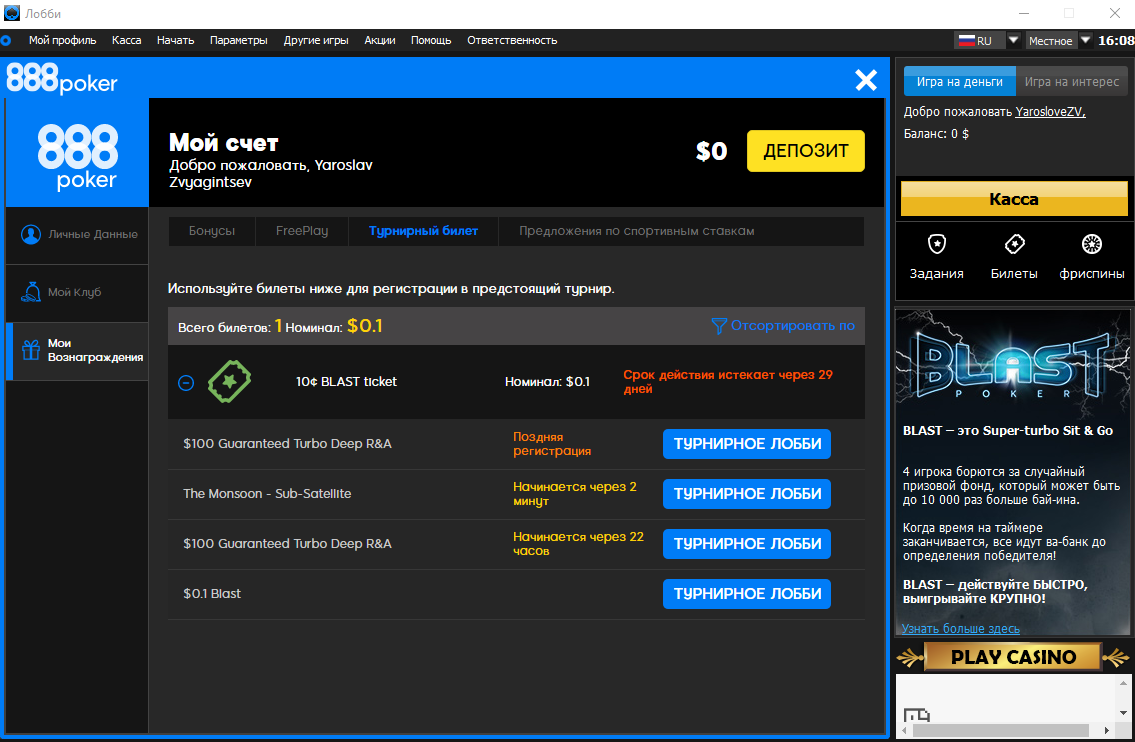Image resolution: width=1135 pixels, height=742 pixels.
Task: Click the blue circle icon beside Мой профиль
Action: tap(6, 41)
